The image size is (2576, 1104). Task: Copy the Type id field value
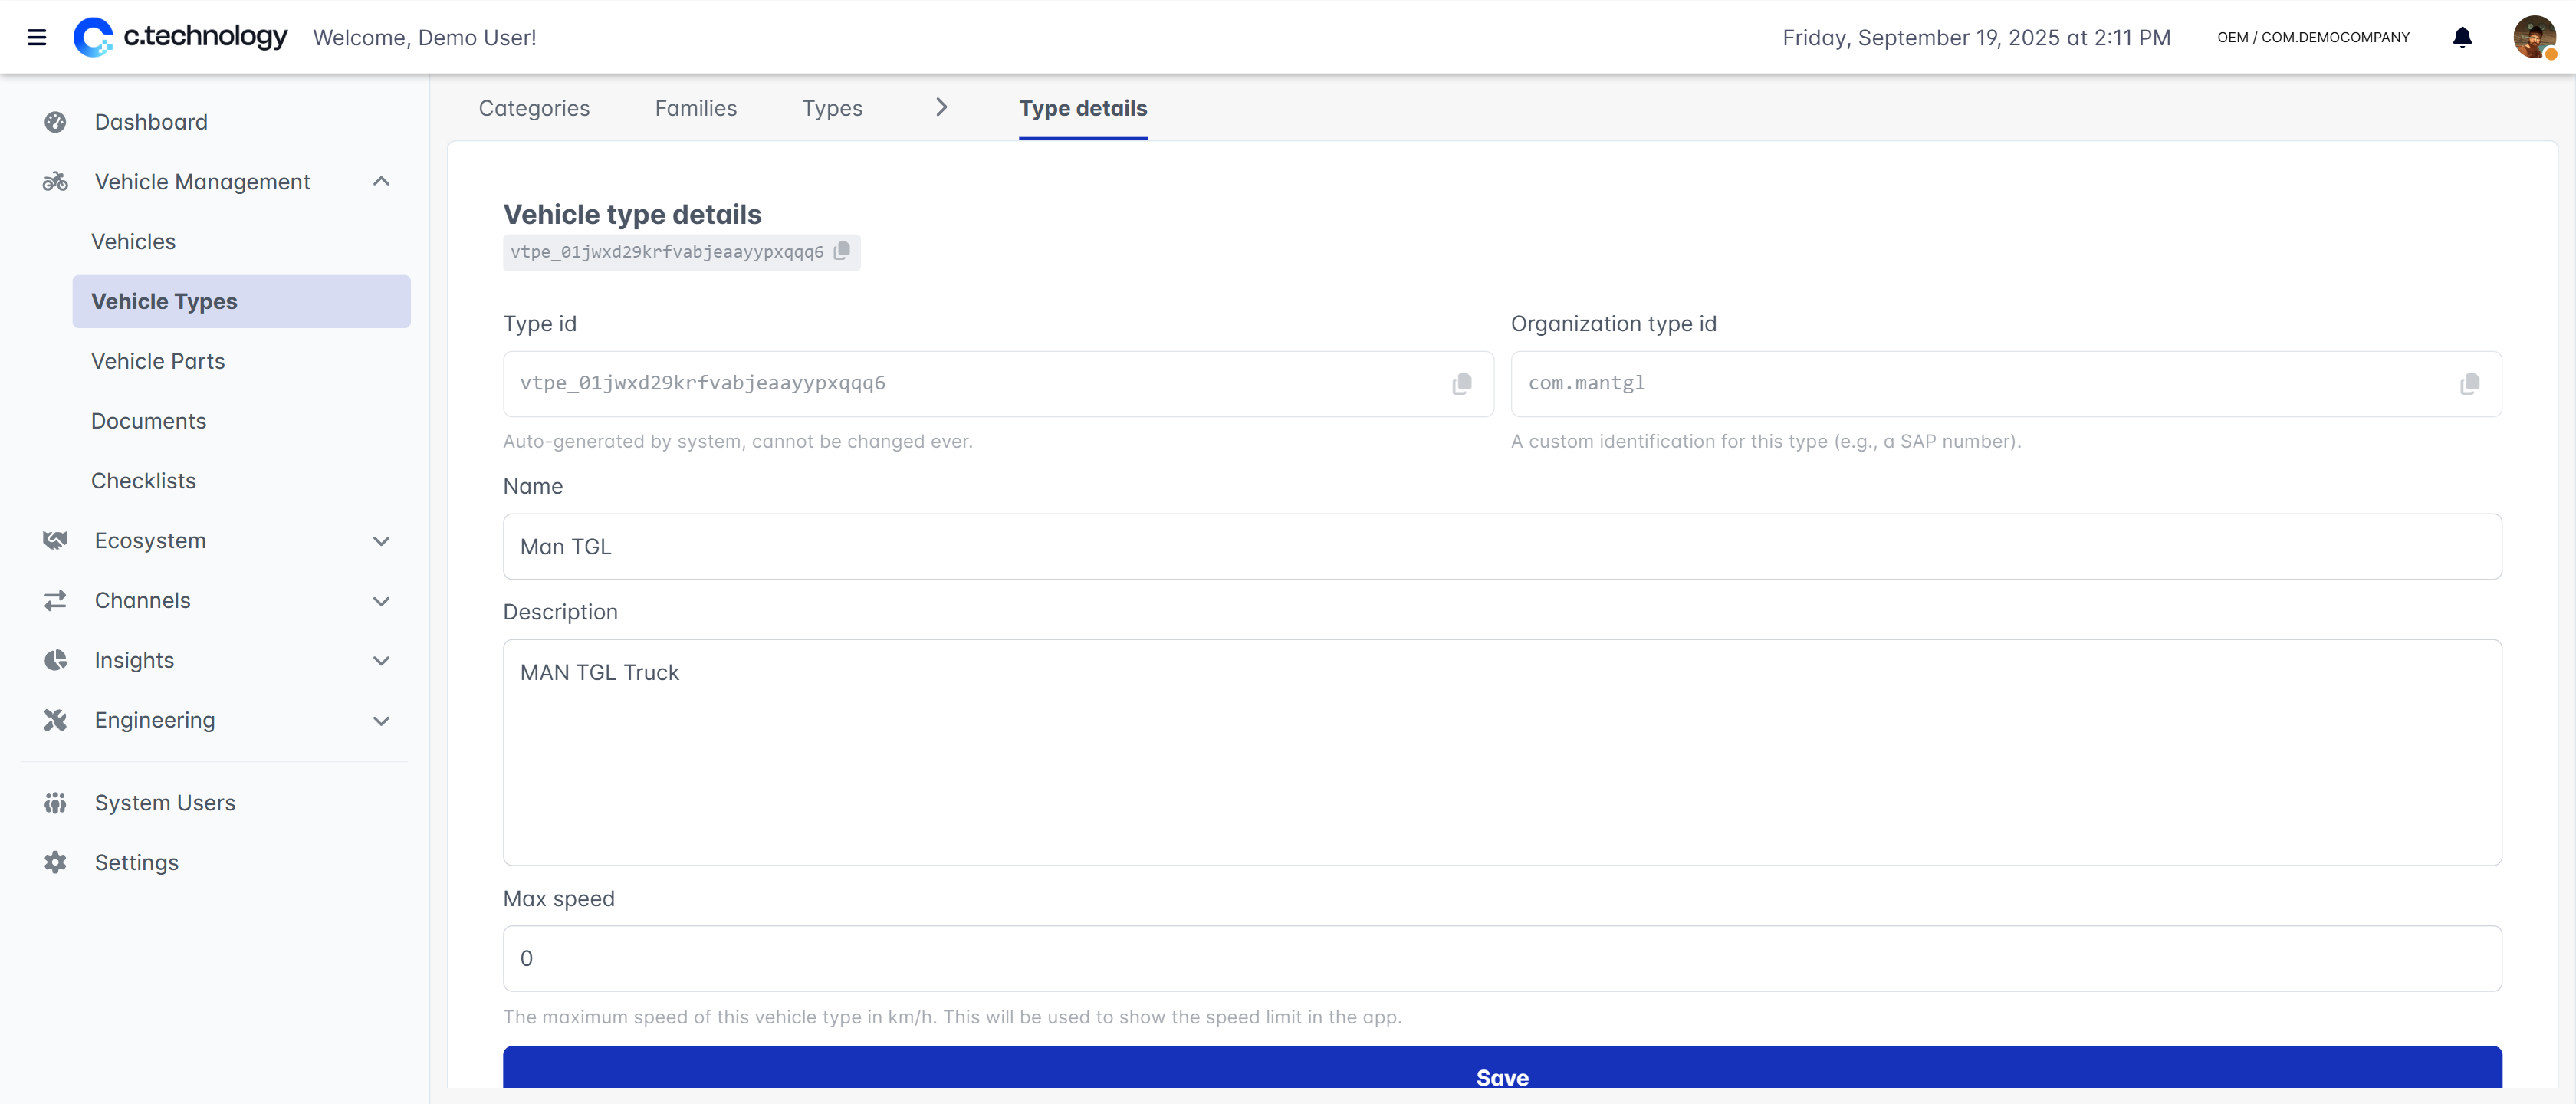click(x=1461, y=384)
